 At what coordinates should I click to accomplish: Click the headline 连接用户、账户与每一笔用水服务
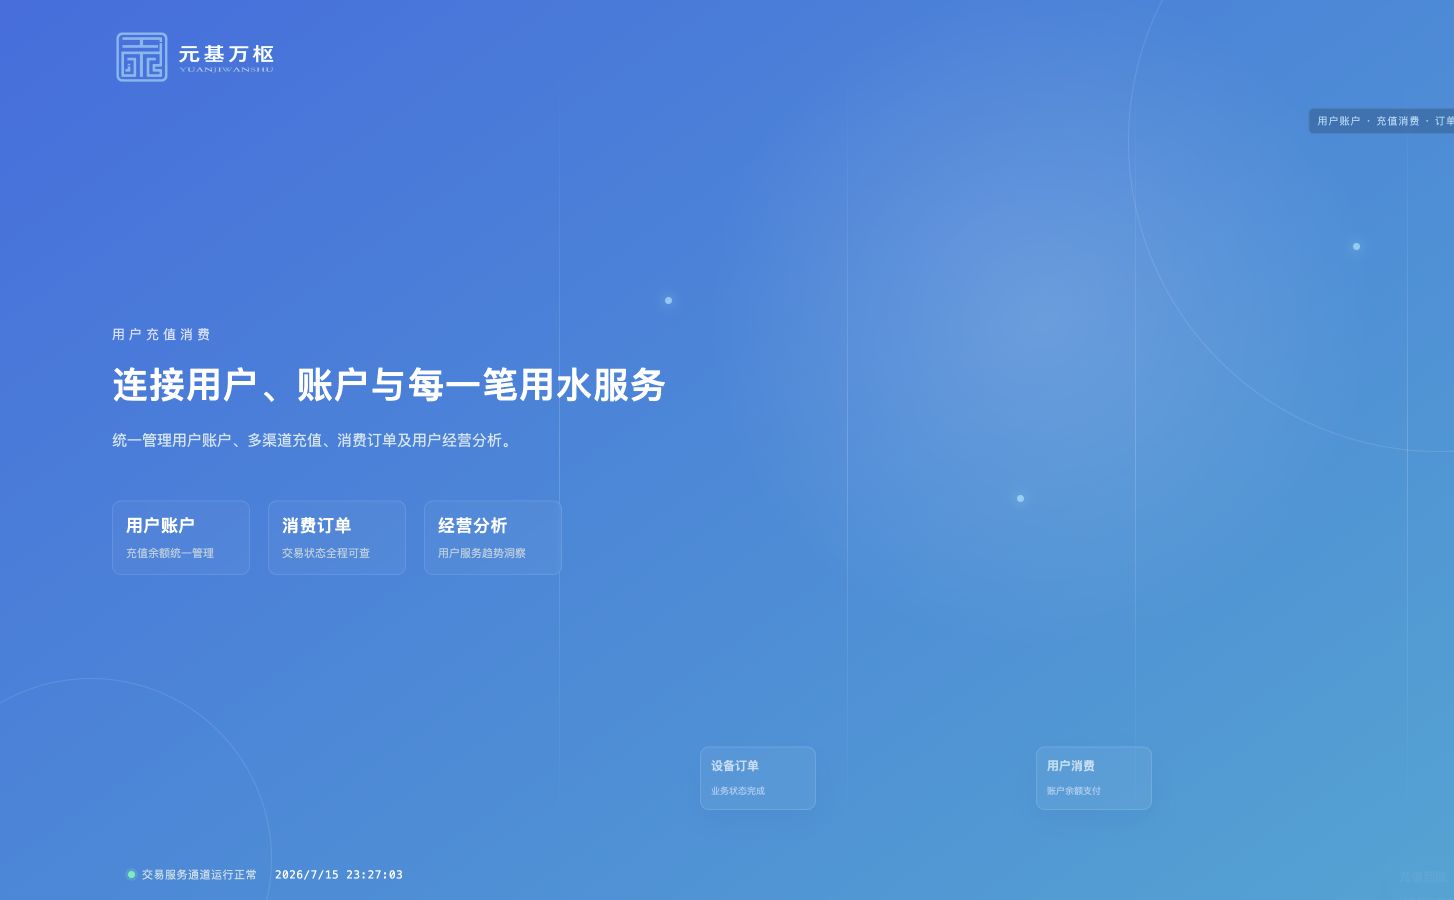(x=389, y=385)
